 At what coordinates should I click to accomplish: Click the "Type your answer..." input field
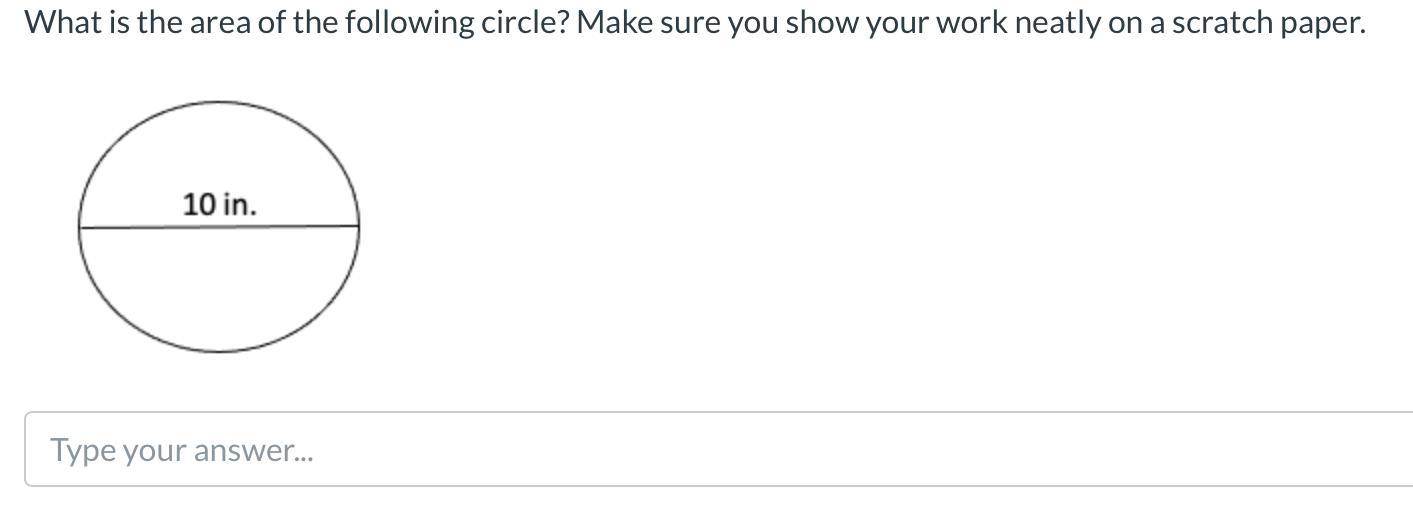(x=600, y=450)
